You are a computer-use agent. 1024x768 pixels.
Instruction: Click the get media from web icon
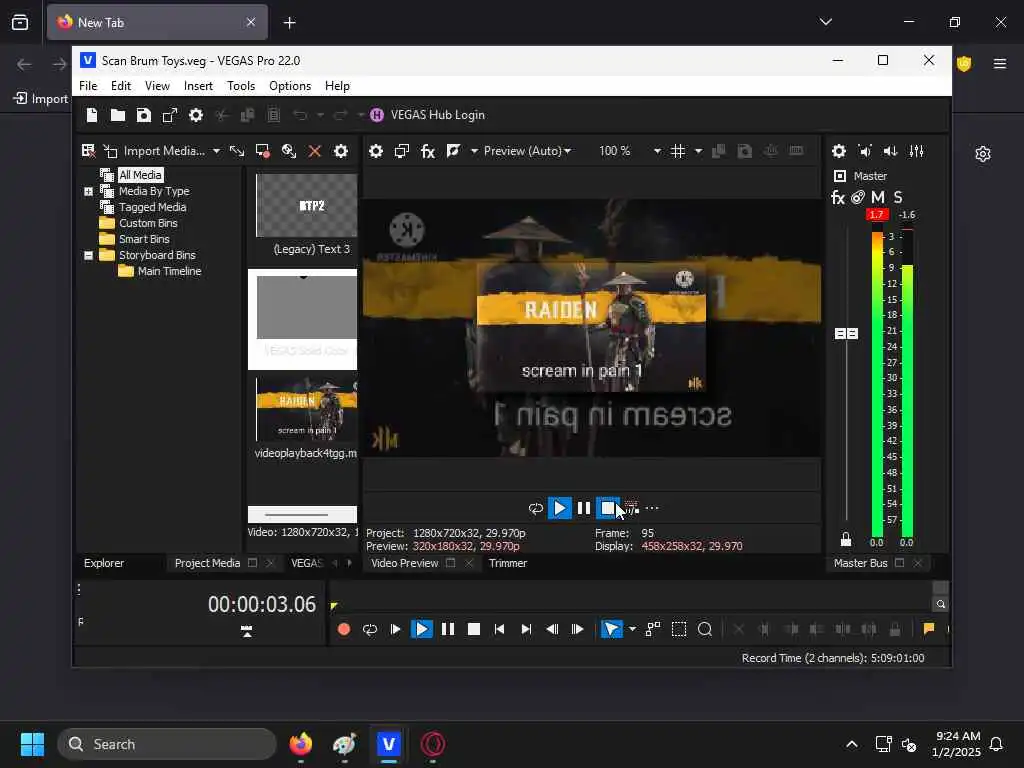coord(289,151)
